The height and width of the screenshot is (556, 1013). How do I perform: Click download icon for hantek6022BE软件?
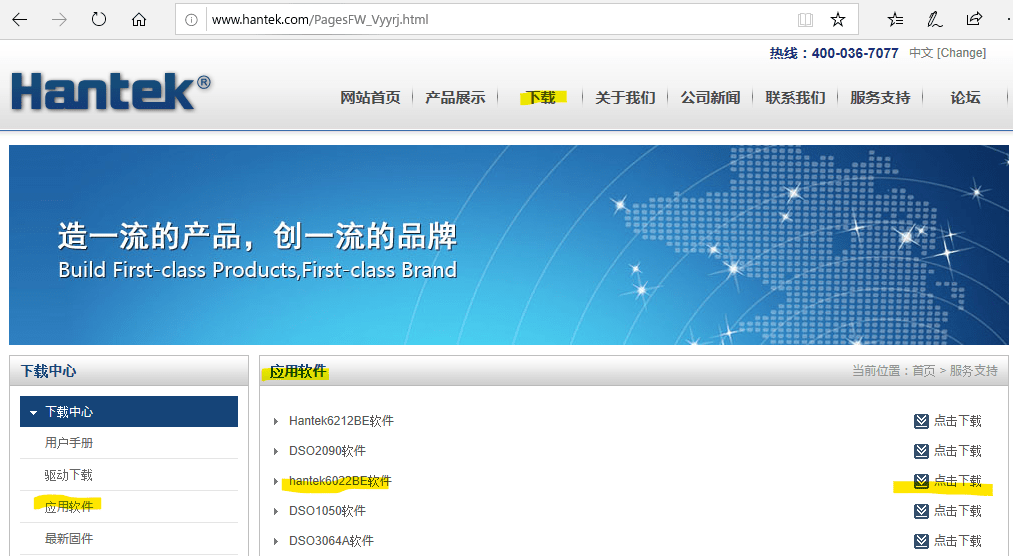point(921,481)
